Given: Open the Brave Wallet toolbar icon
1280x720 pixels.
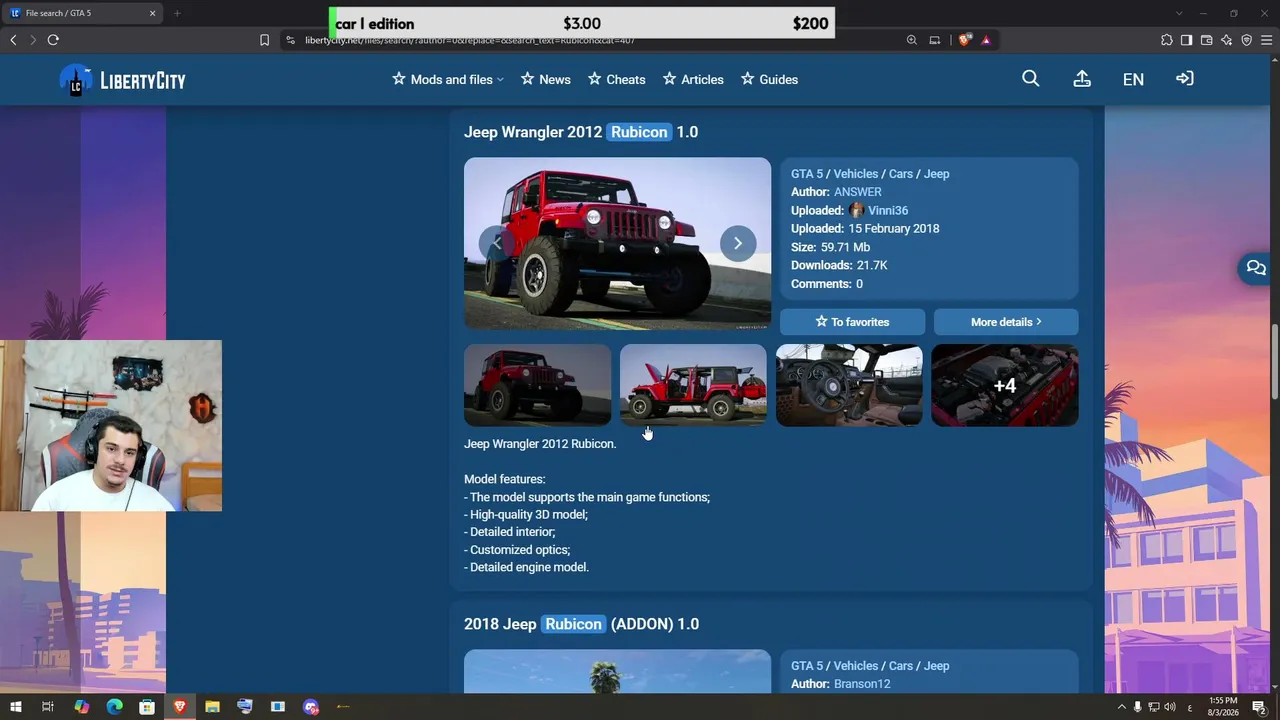Looking at the screenshot, I should tap(1207, 40).
